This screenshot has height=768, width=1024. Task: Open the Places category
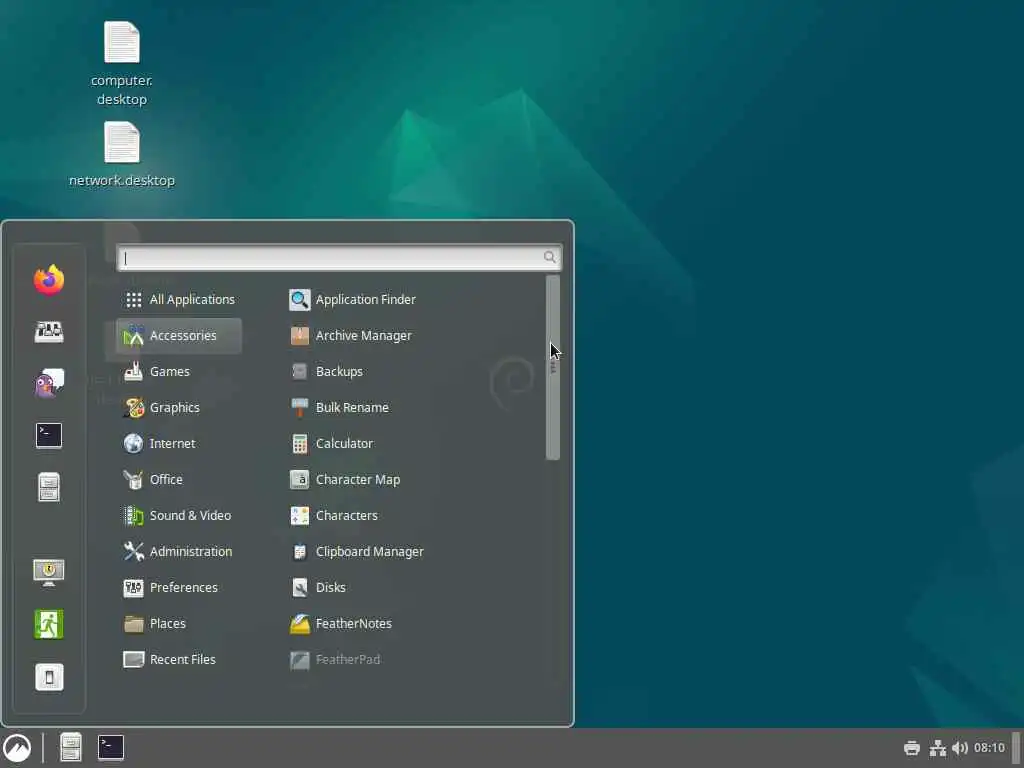click(x=179, y=623)
